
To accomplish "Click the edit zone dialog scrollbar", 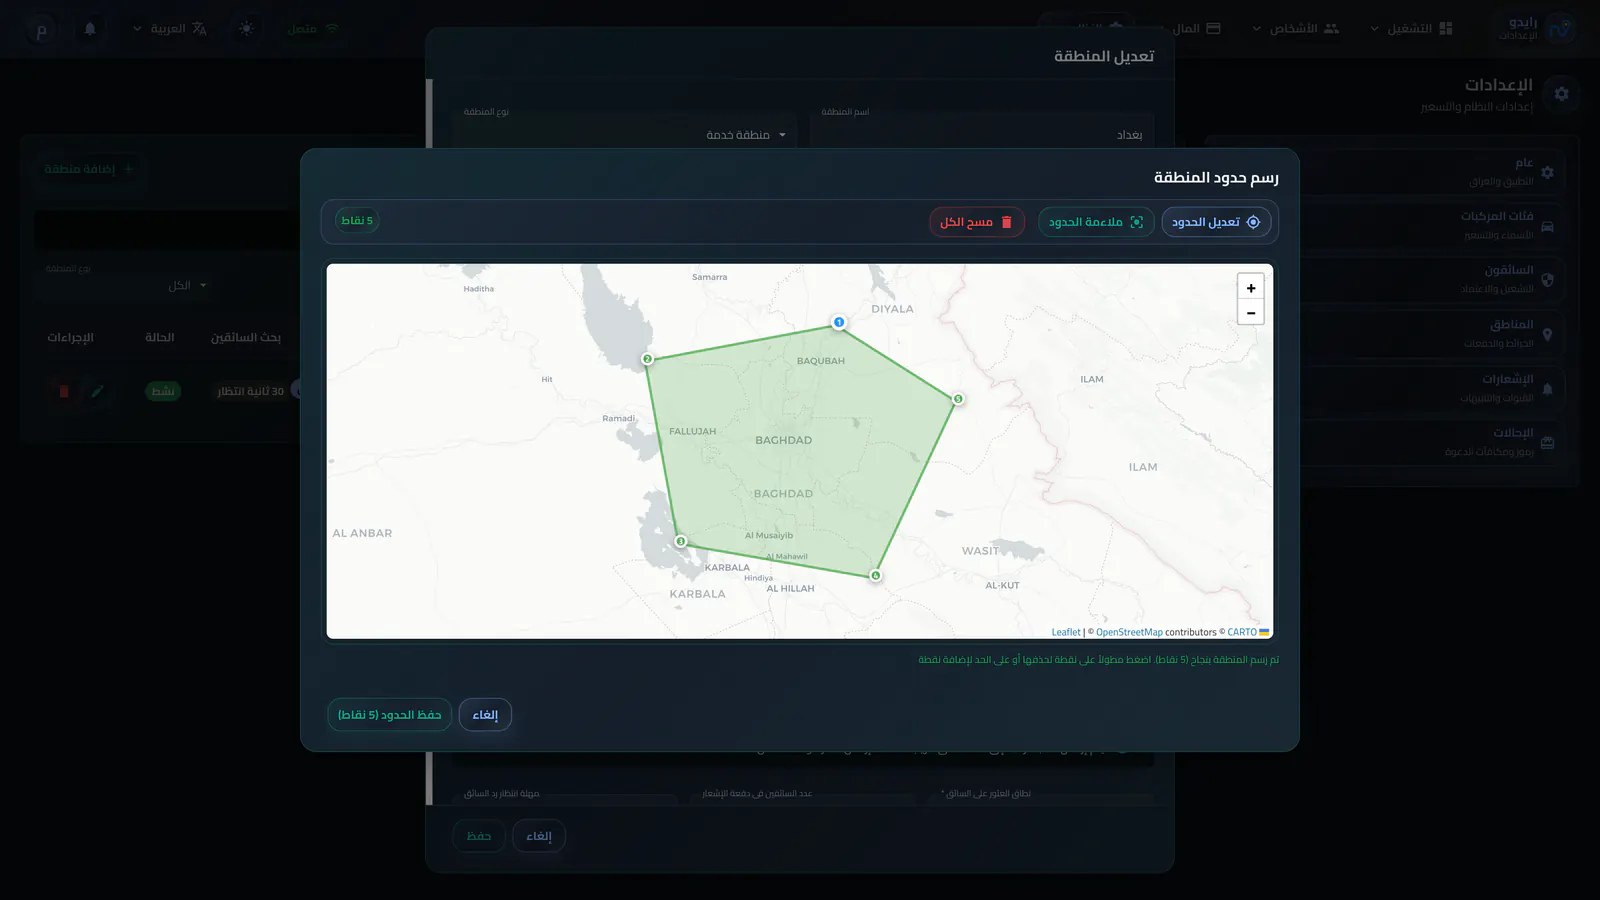I will pos(429,441).
